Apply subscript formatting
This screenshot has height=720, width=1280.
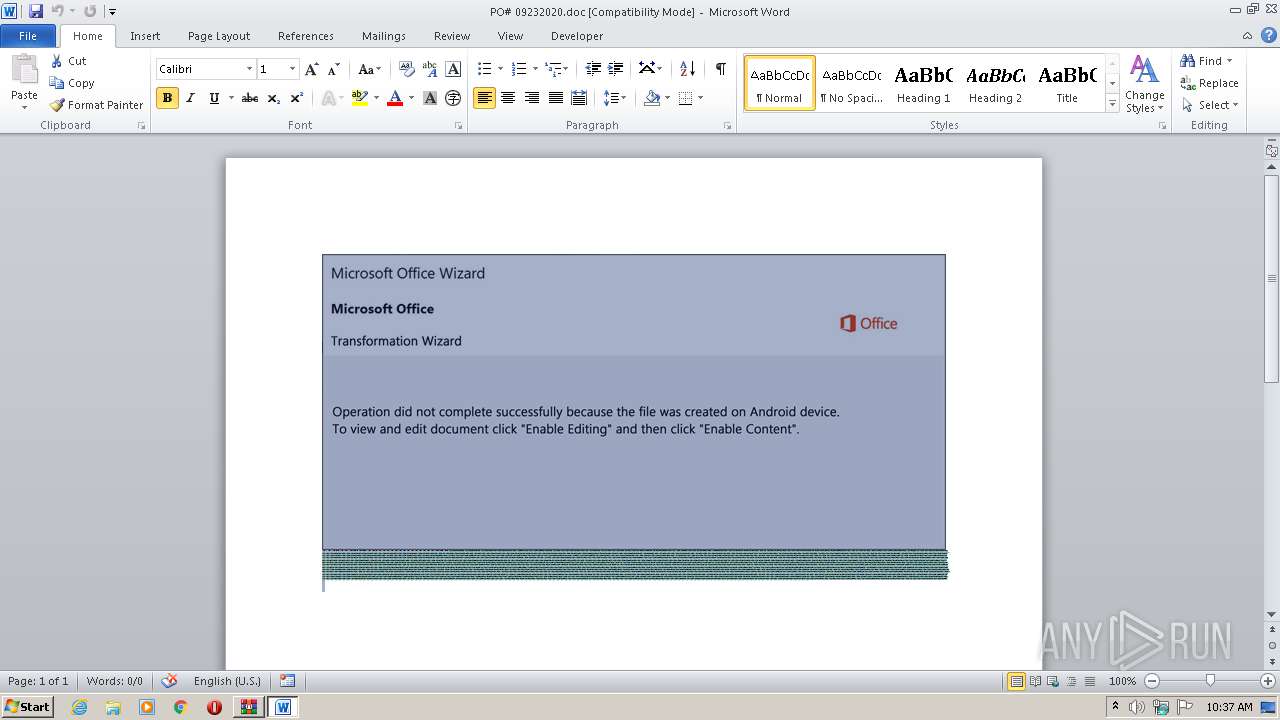click(x=274, y=98)
